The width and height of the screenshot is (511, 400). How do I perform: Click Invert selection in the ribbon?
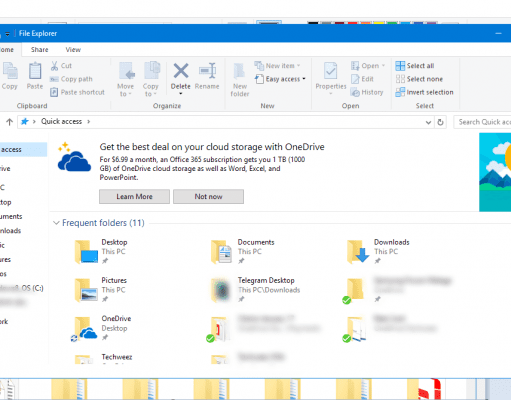click(424, 92)
